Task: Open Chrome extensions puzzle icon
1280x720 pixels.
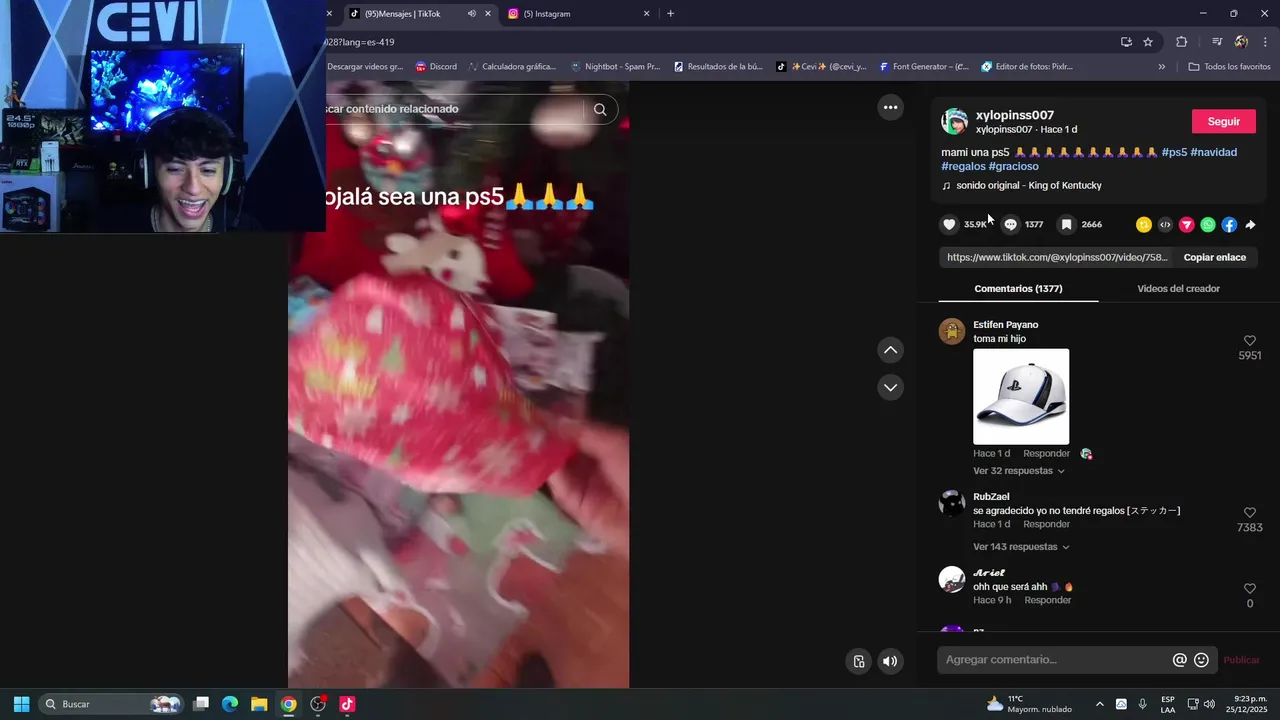Action: point(1181,42)
